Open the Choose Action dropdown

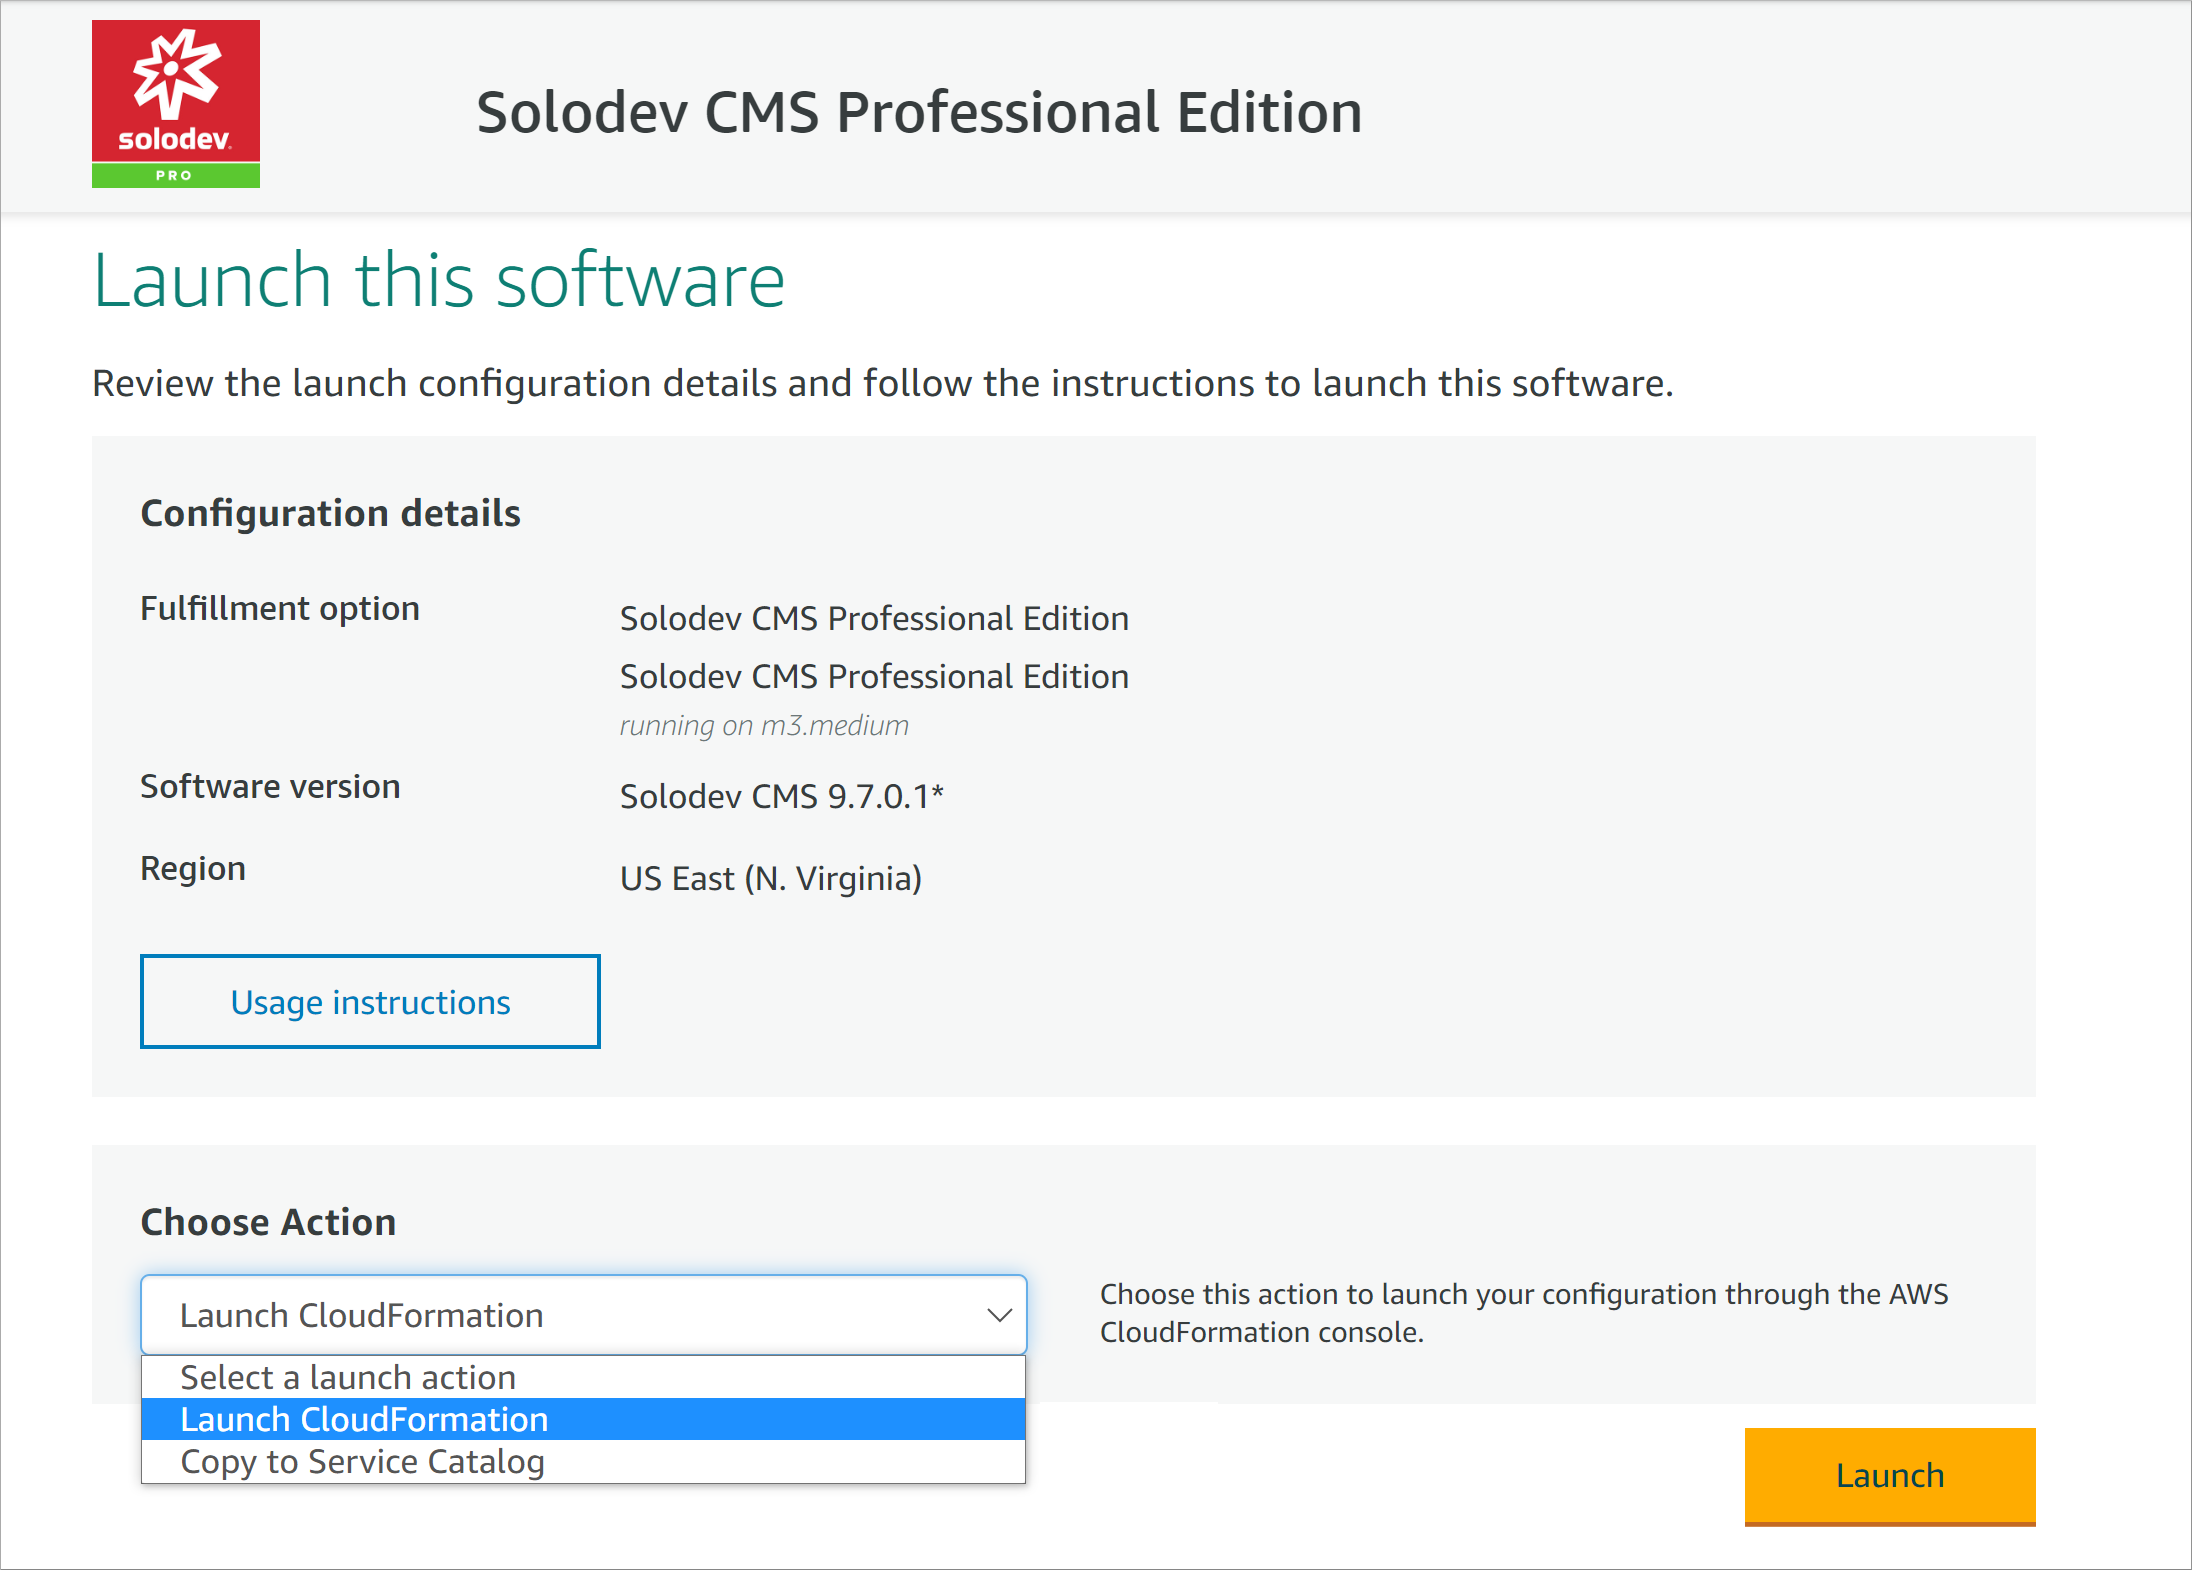(585, 1315)
